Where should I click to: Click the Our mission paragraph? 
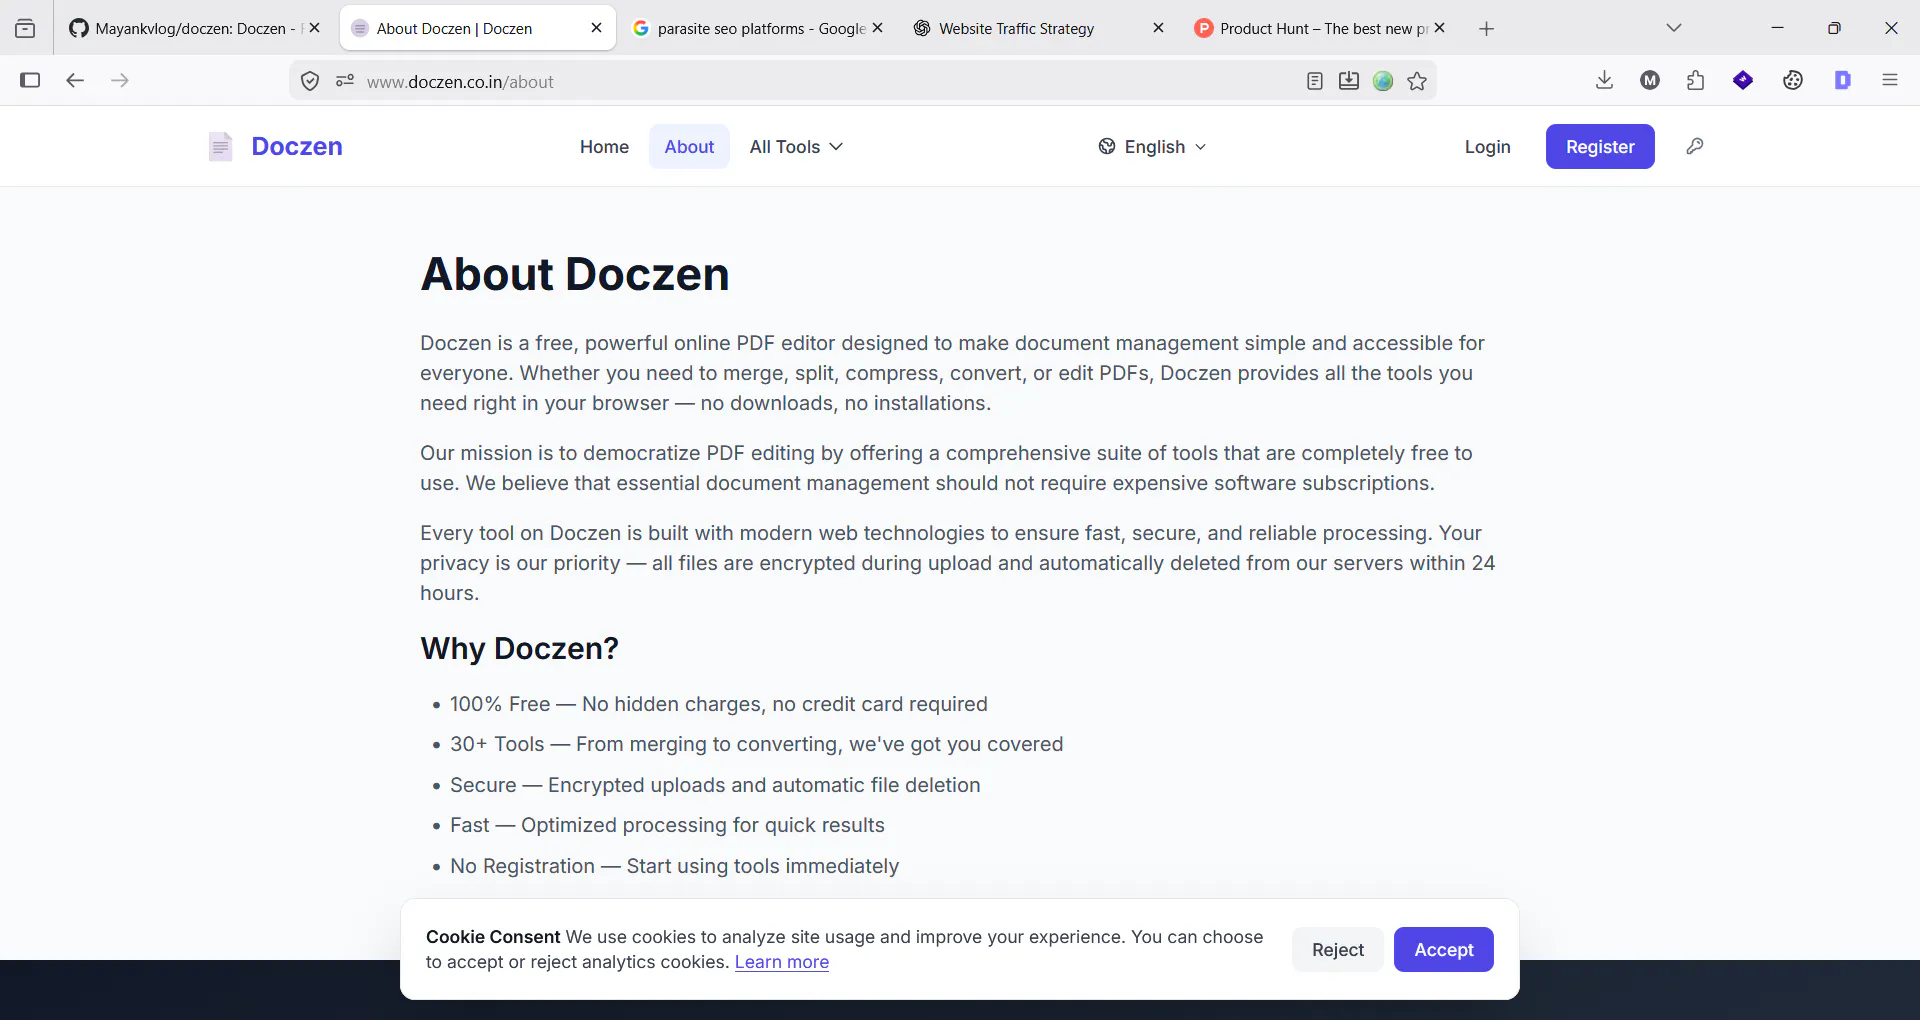pos(946,468)
